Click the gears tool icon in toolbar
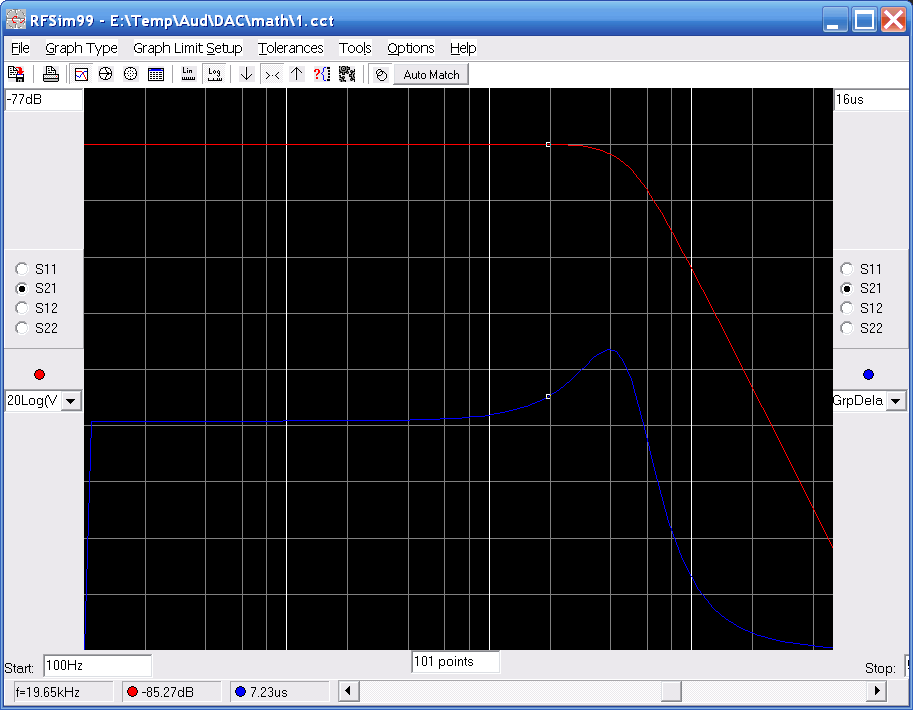Image resolution: width=913 pixels, height=710 pixels. click(x=347, y=74)
